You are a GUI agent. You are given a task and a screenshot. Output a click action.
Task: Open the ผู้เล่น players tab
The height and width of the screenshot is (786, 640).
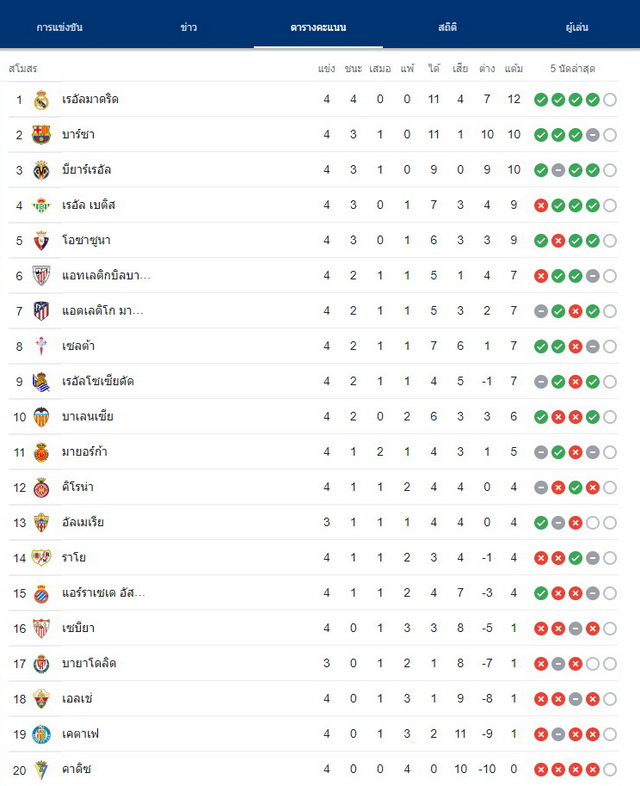[x=577, y=27]
